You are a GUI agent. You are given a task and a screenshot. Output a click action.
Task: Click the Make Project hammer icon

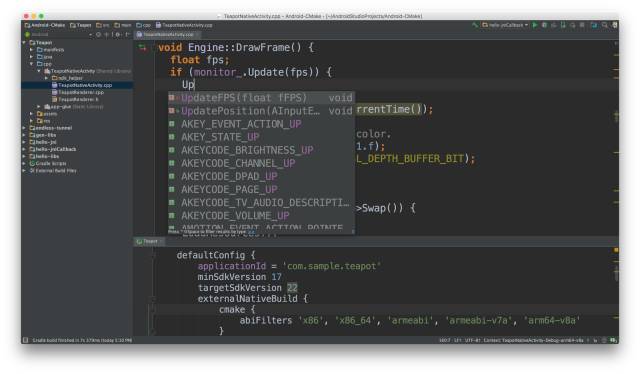point(474,25)
